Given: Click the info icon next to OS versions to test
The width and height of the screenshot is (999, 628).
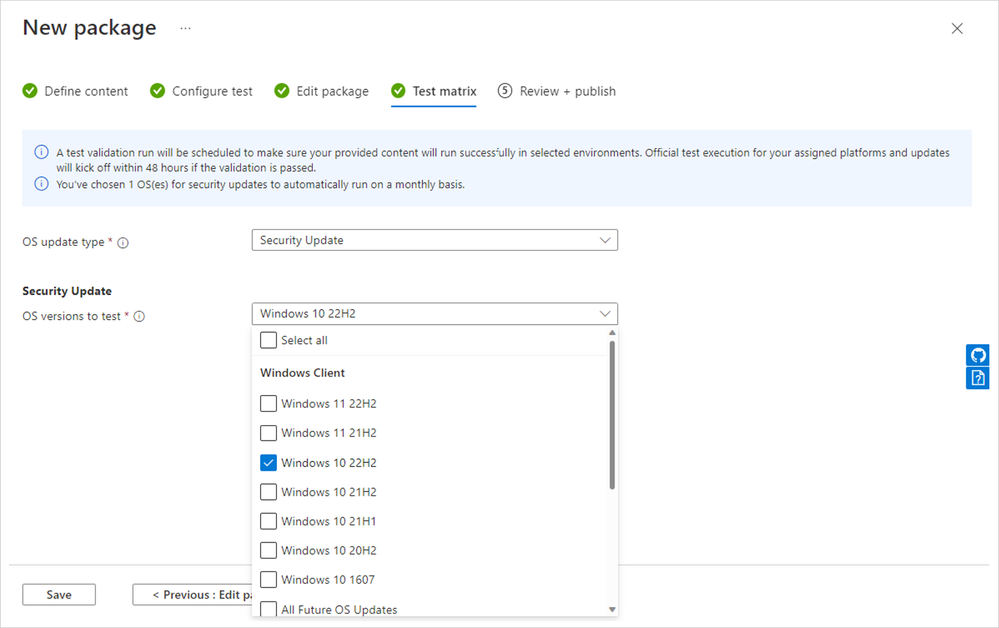Looking at the screenshot, I should coord(139,317).
